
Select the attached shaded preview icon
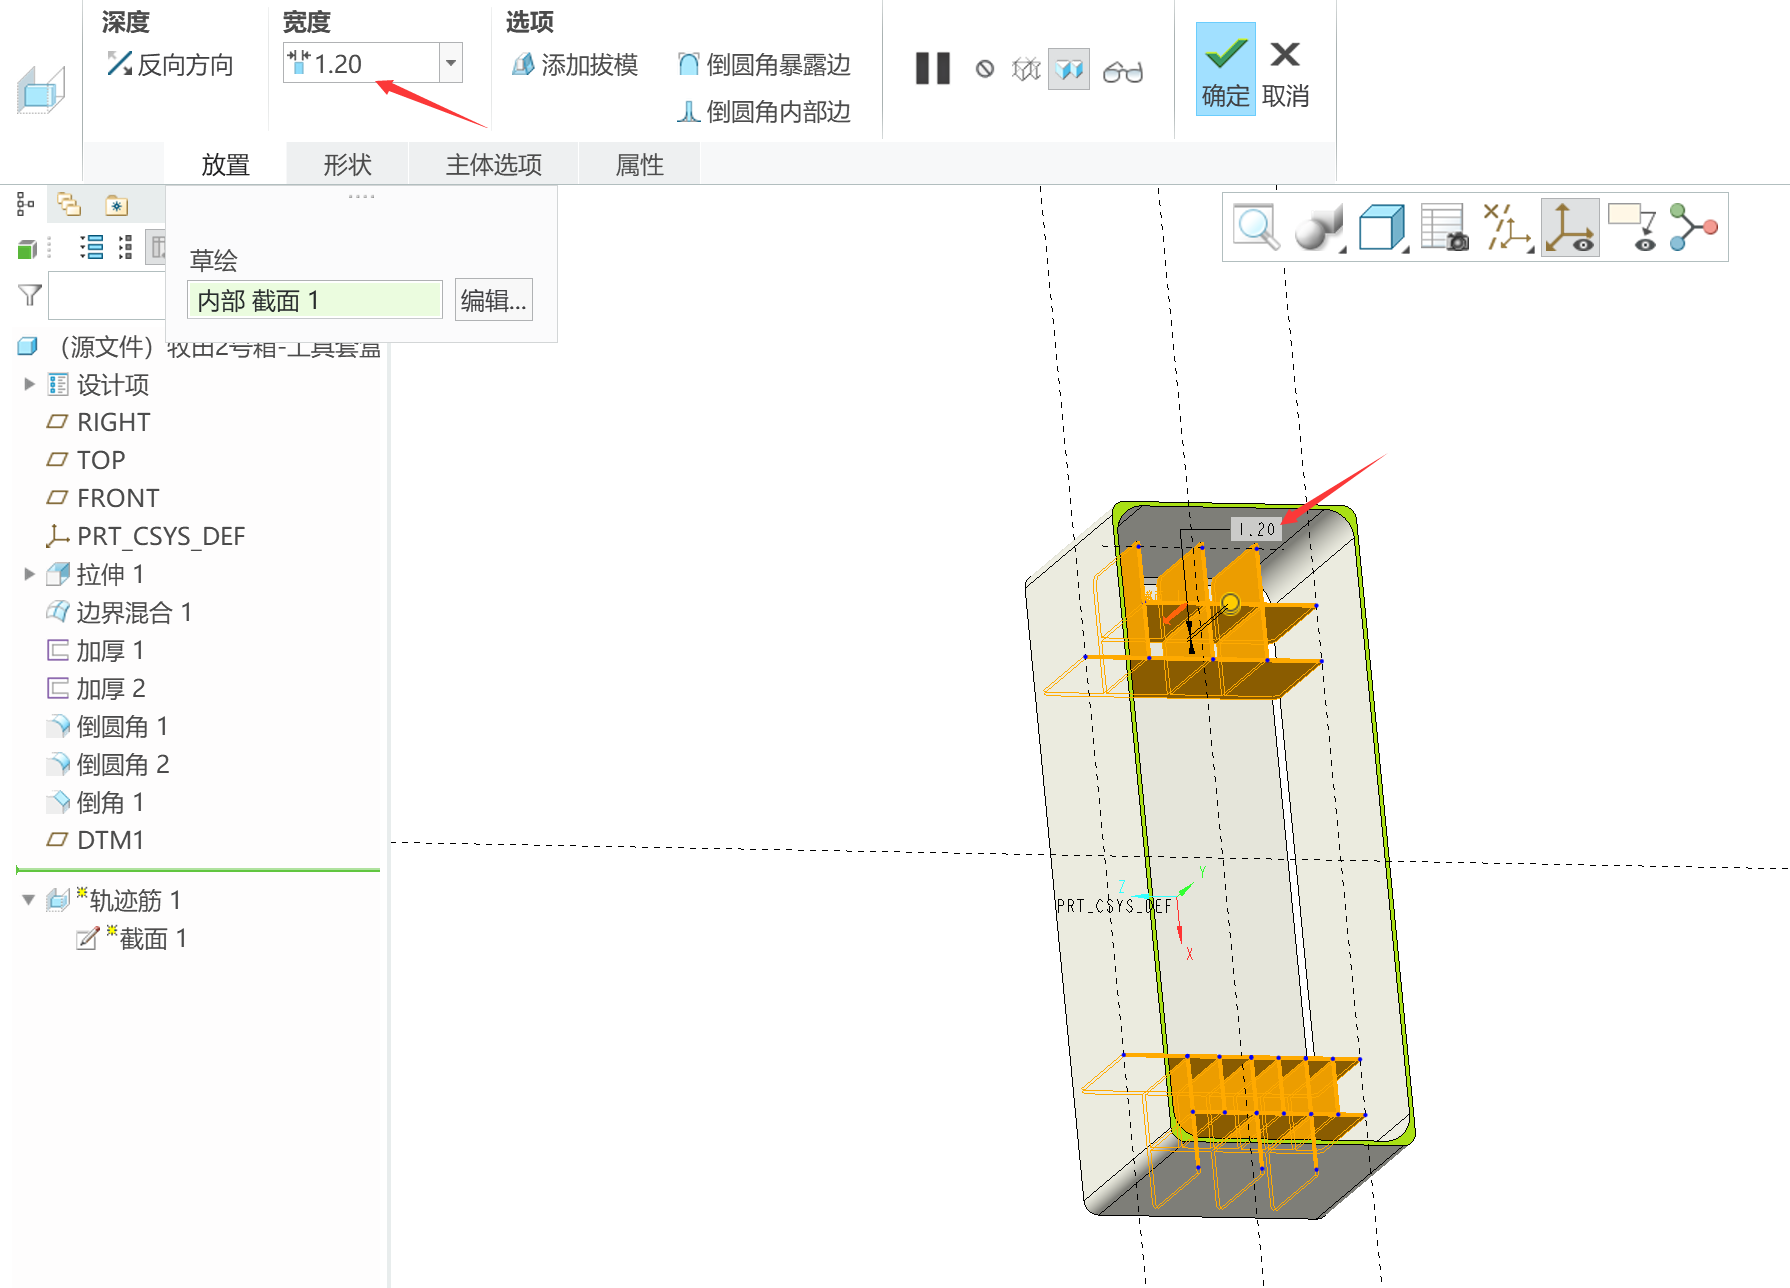point(1069,69)
